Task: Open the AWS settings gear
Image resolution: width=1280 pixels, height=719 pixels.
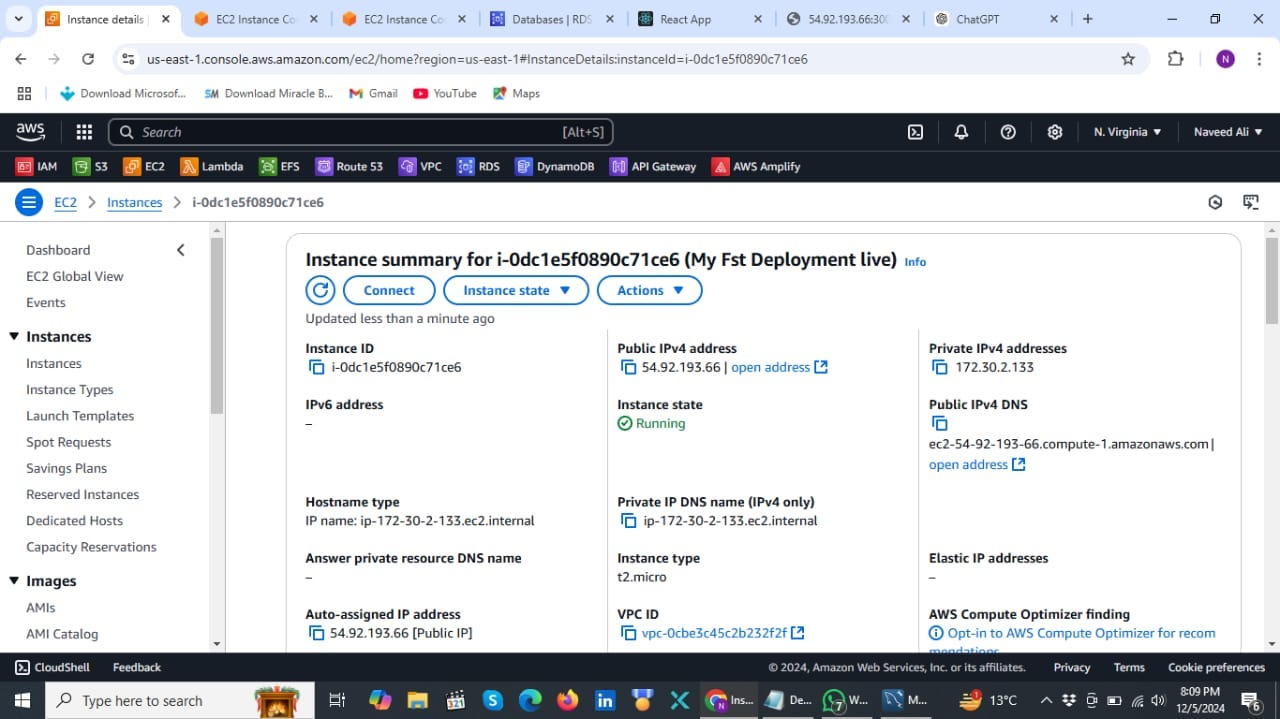Action: click(1054, 131)
